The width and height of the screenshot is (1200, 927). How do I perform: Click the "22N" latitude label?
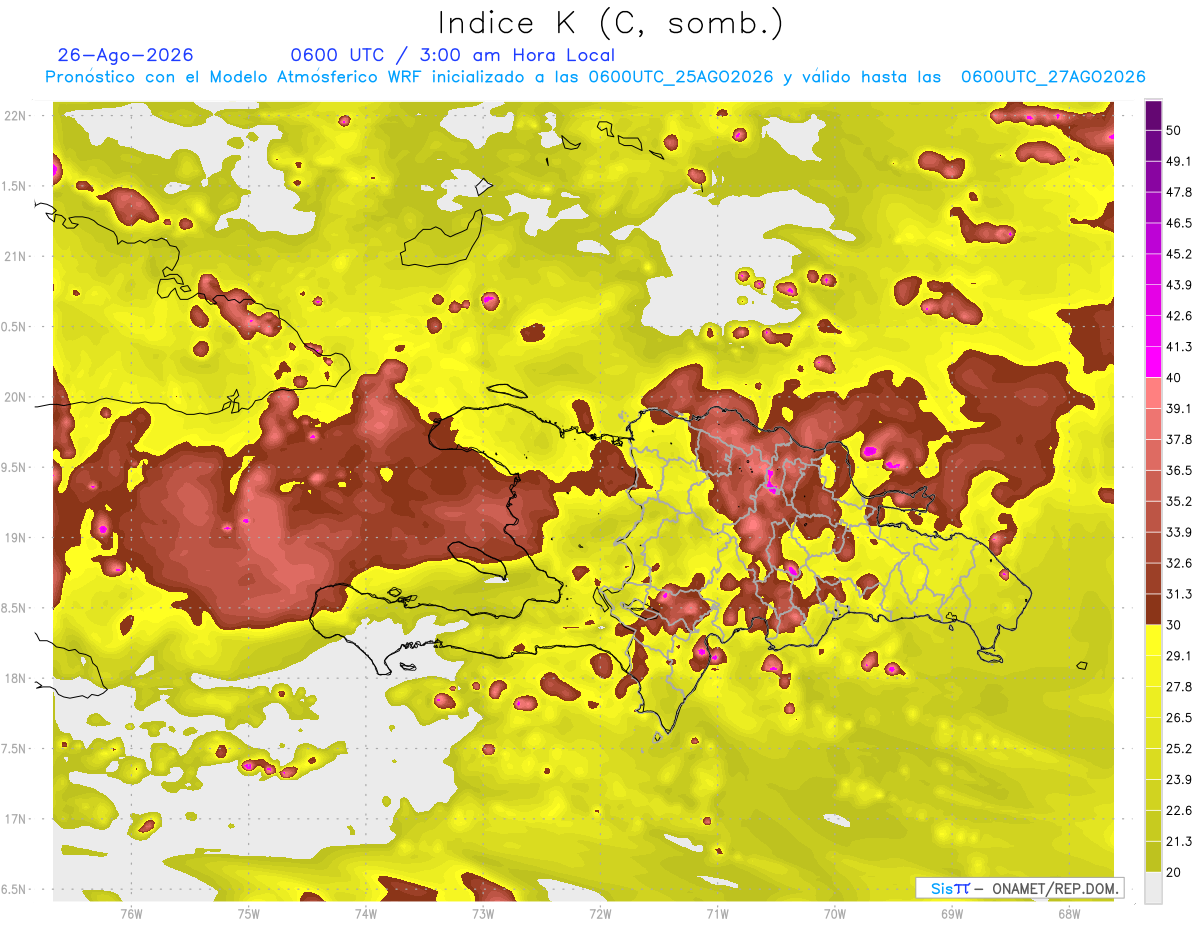(x=14, y=115)
